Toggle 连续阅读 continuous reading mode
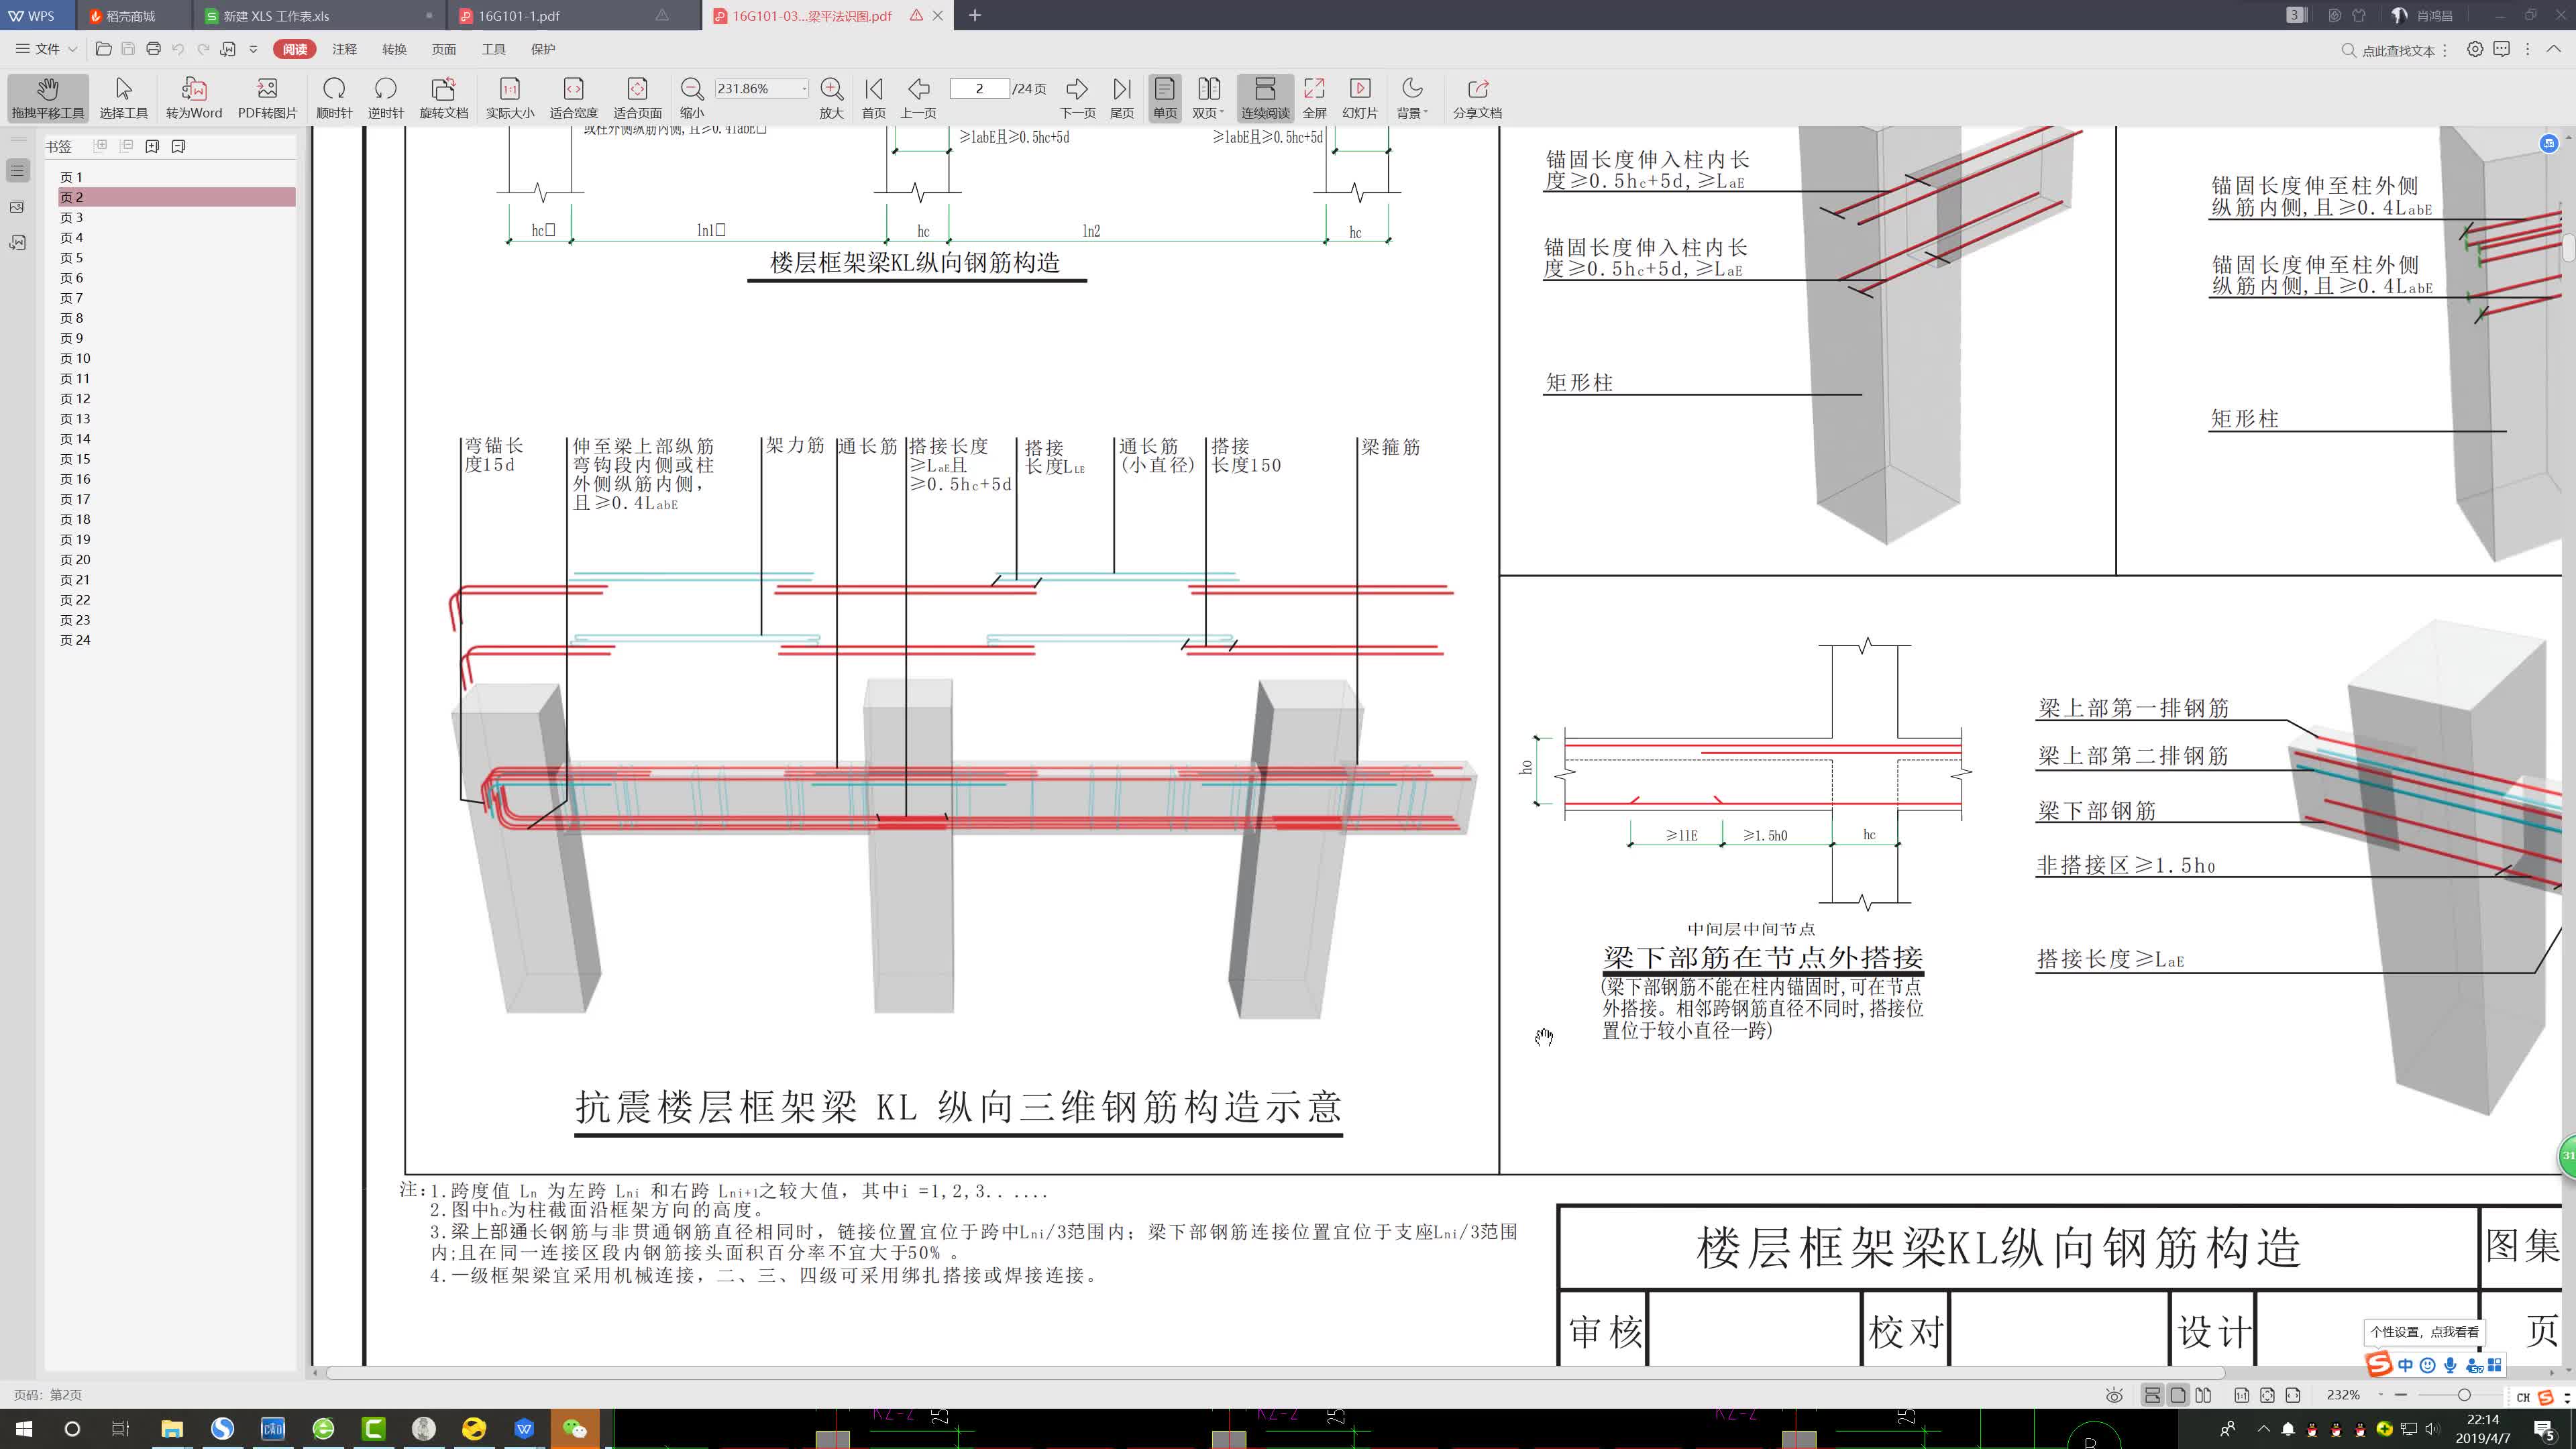Image resolution: width=2576 pixels, height=1449 pixels. pos(1265,96)
